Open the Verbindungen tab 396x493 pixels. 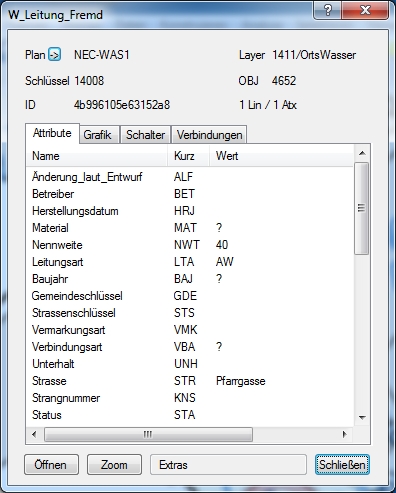pyautogui.click(x=209, y=135)
